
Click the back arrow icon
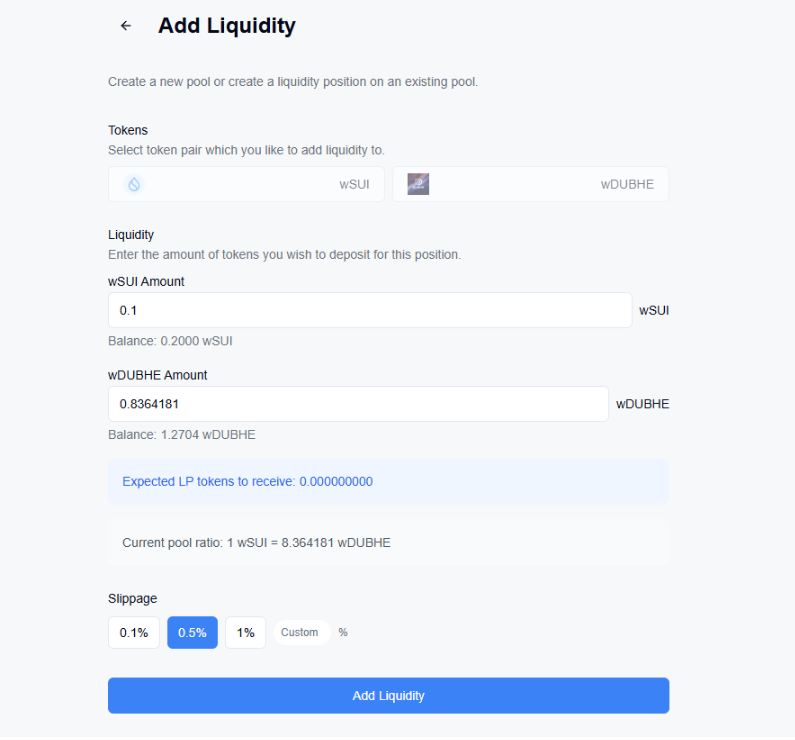click(x=126, y=25)
